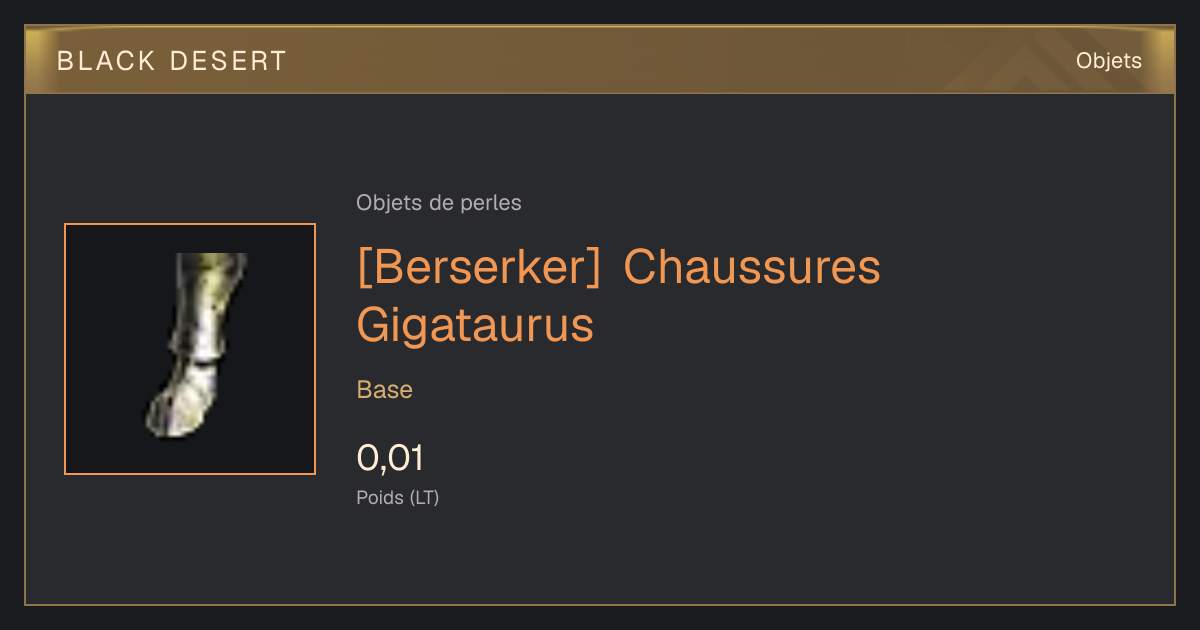Click the Poids (LT) weight label
The image size is (1200, 630).
pos(398,497)
